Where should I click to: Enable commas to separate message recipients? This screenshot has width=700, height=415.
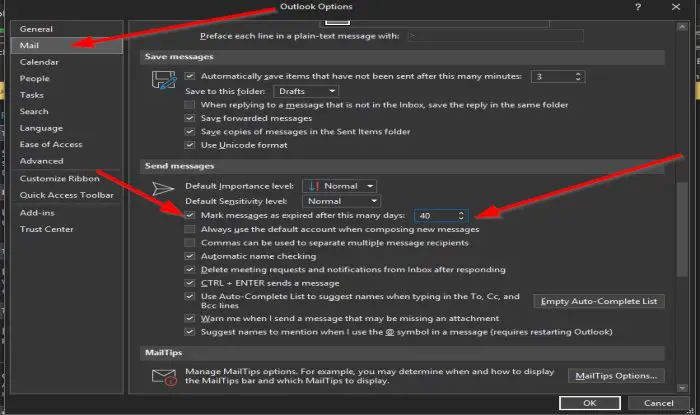[190, 243]
